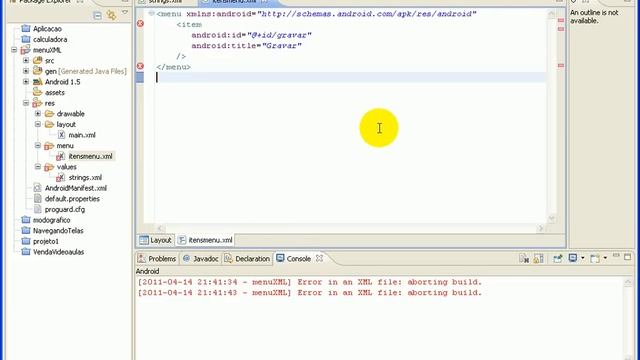This screenshot has width=640, height=360.
Task: Click the Android 1.5 library icon
Action: (x=38, y=82)
